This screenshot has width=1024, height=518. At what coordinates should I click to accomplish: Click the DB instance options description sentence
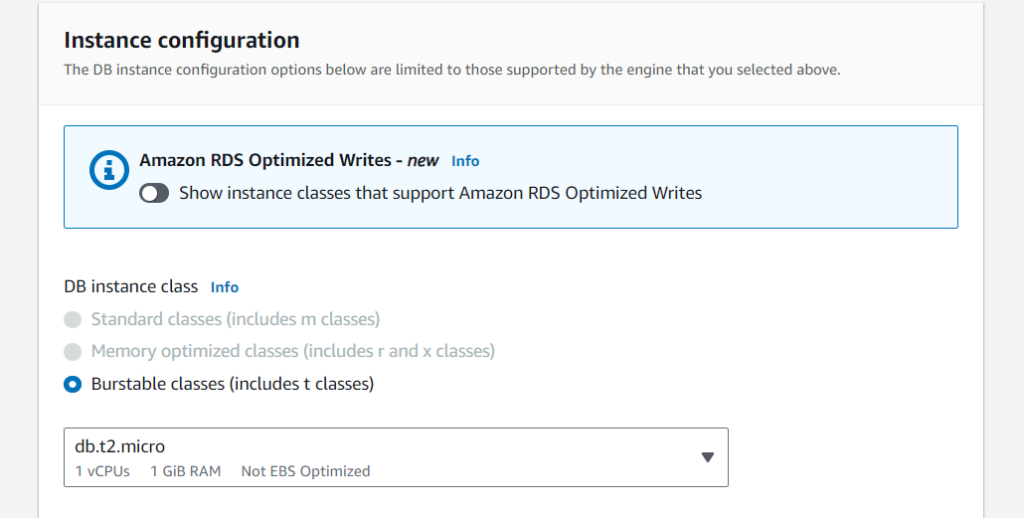click(x=452, y=70)
